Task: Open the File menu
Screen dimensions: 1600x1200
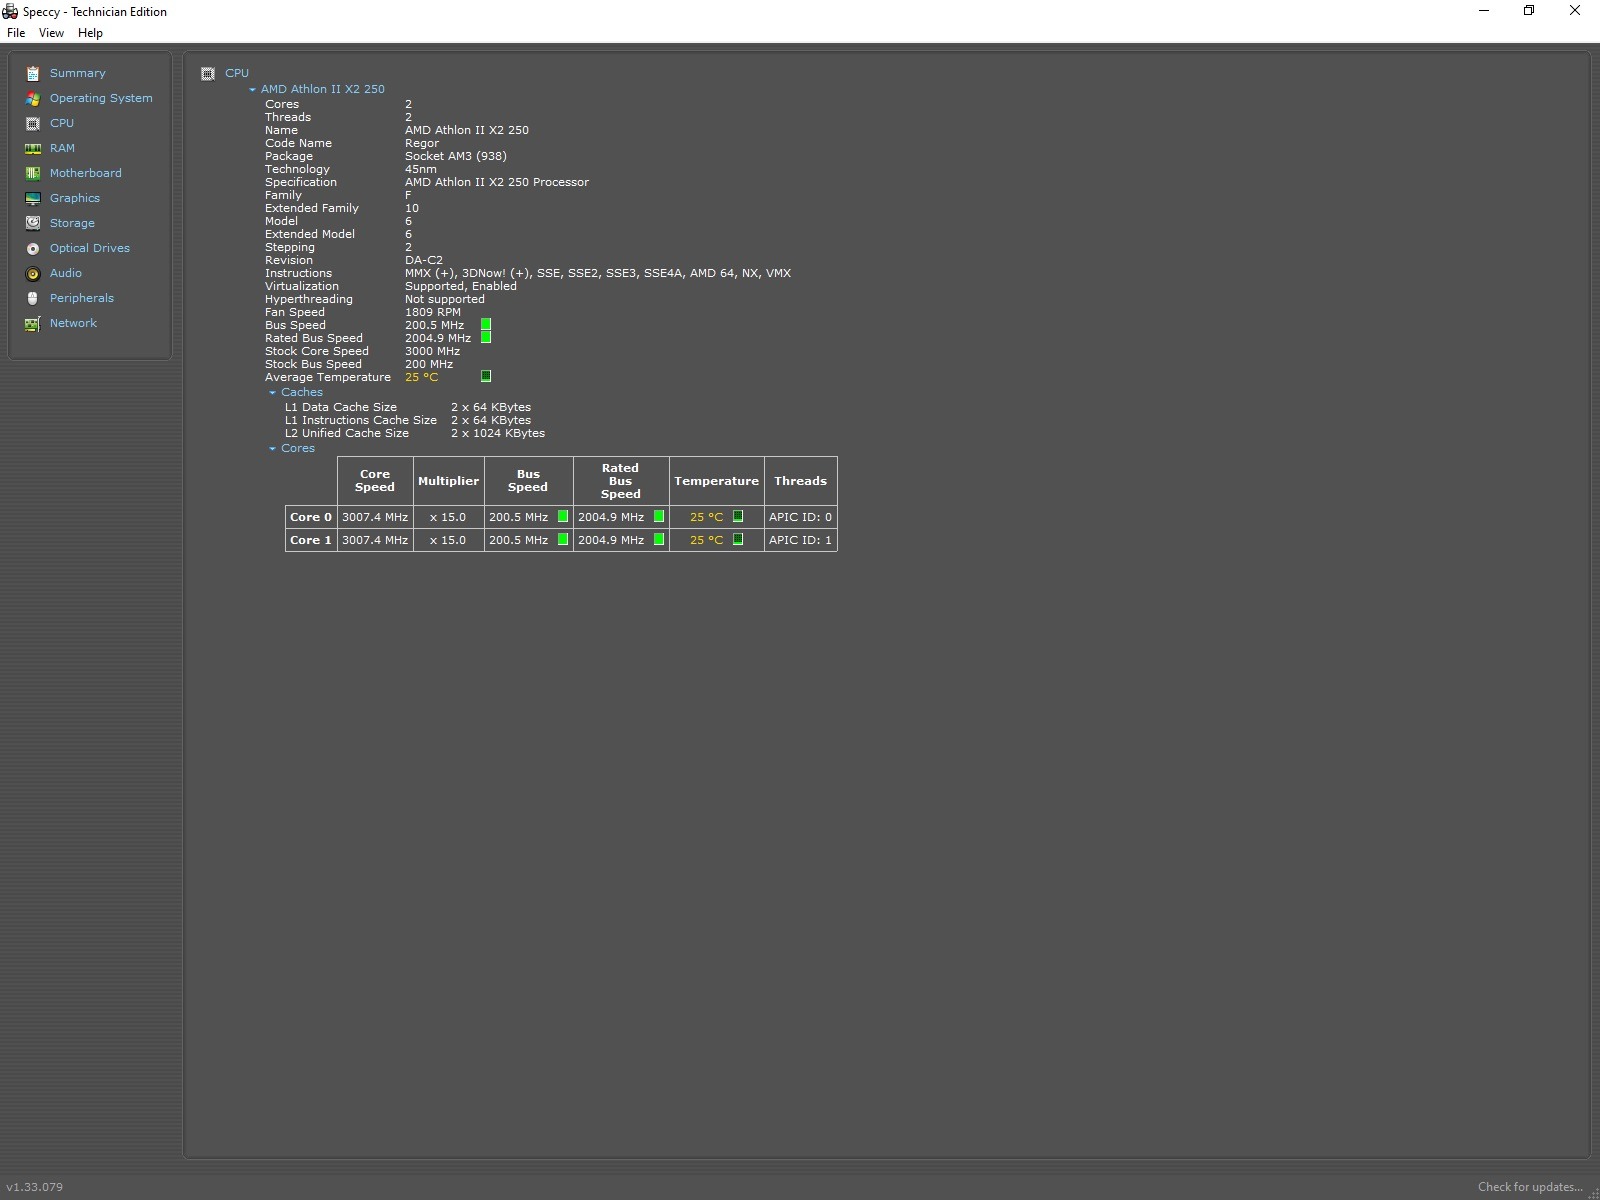Action: point(16,33)
